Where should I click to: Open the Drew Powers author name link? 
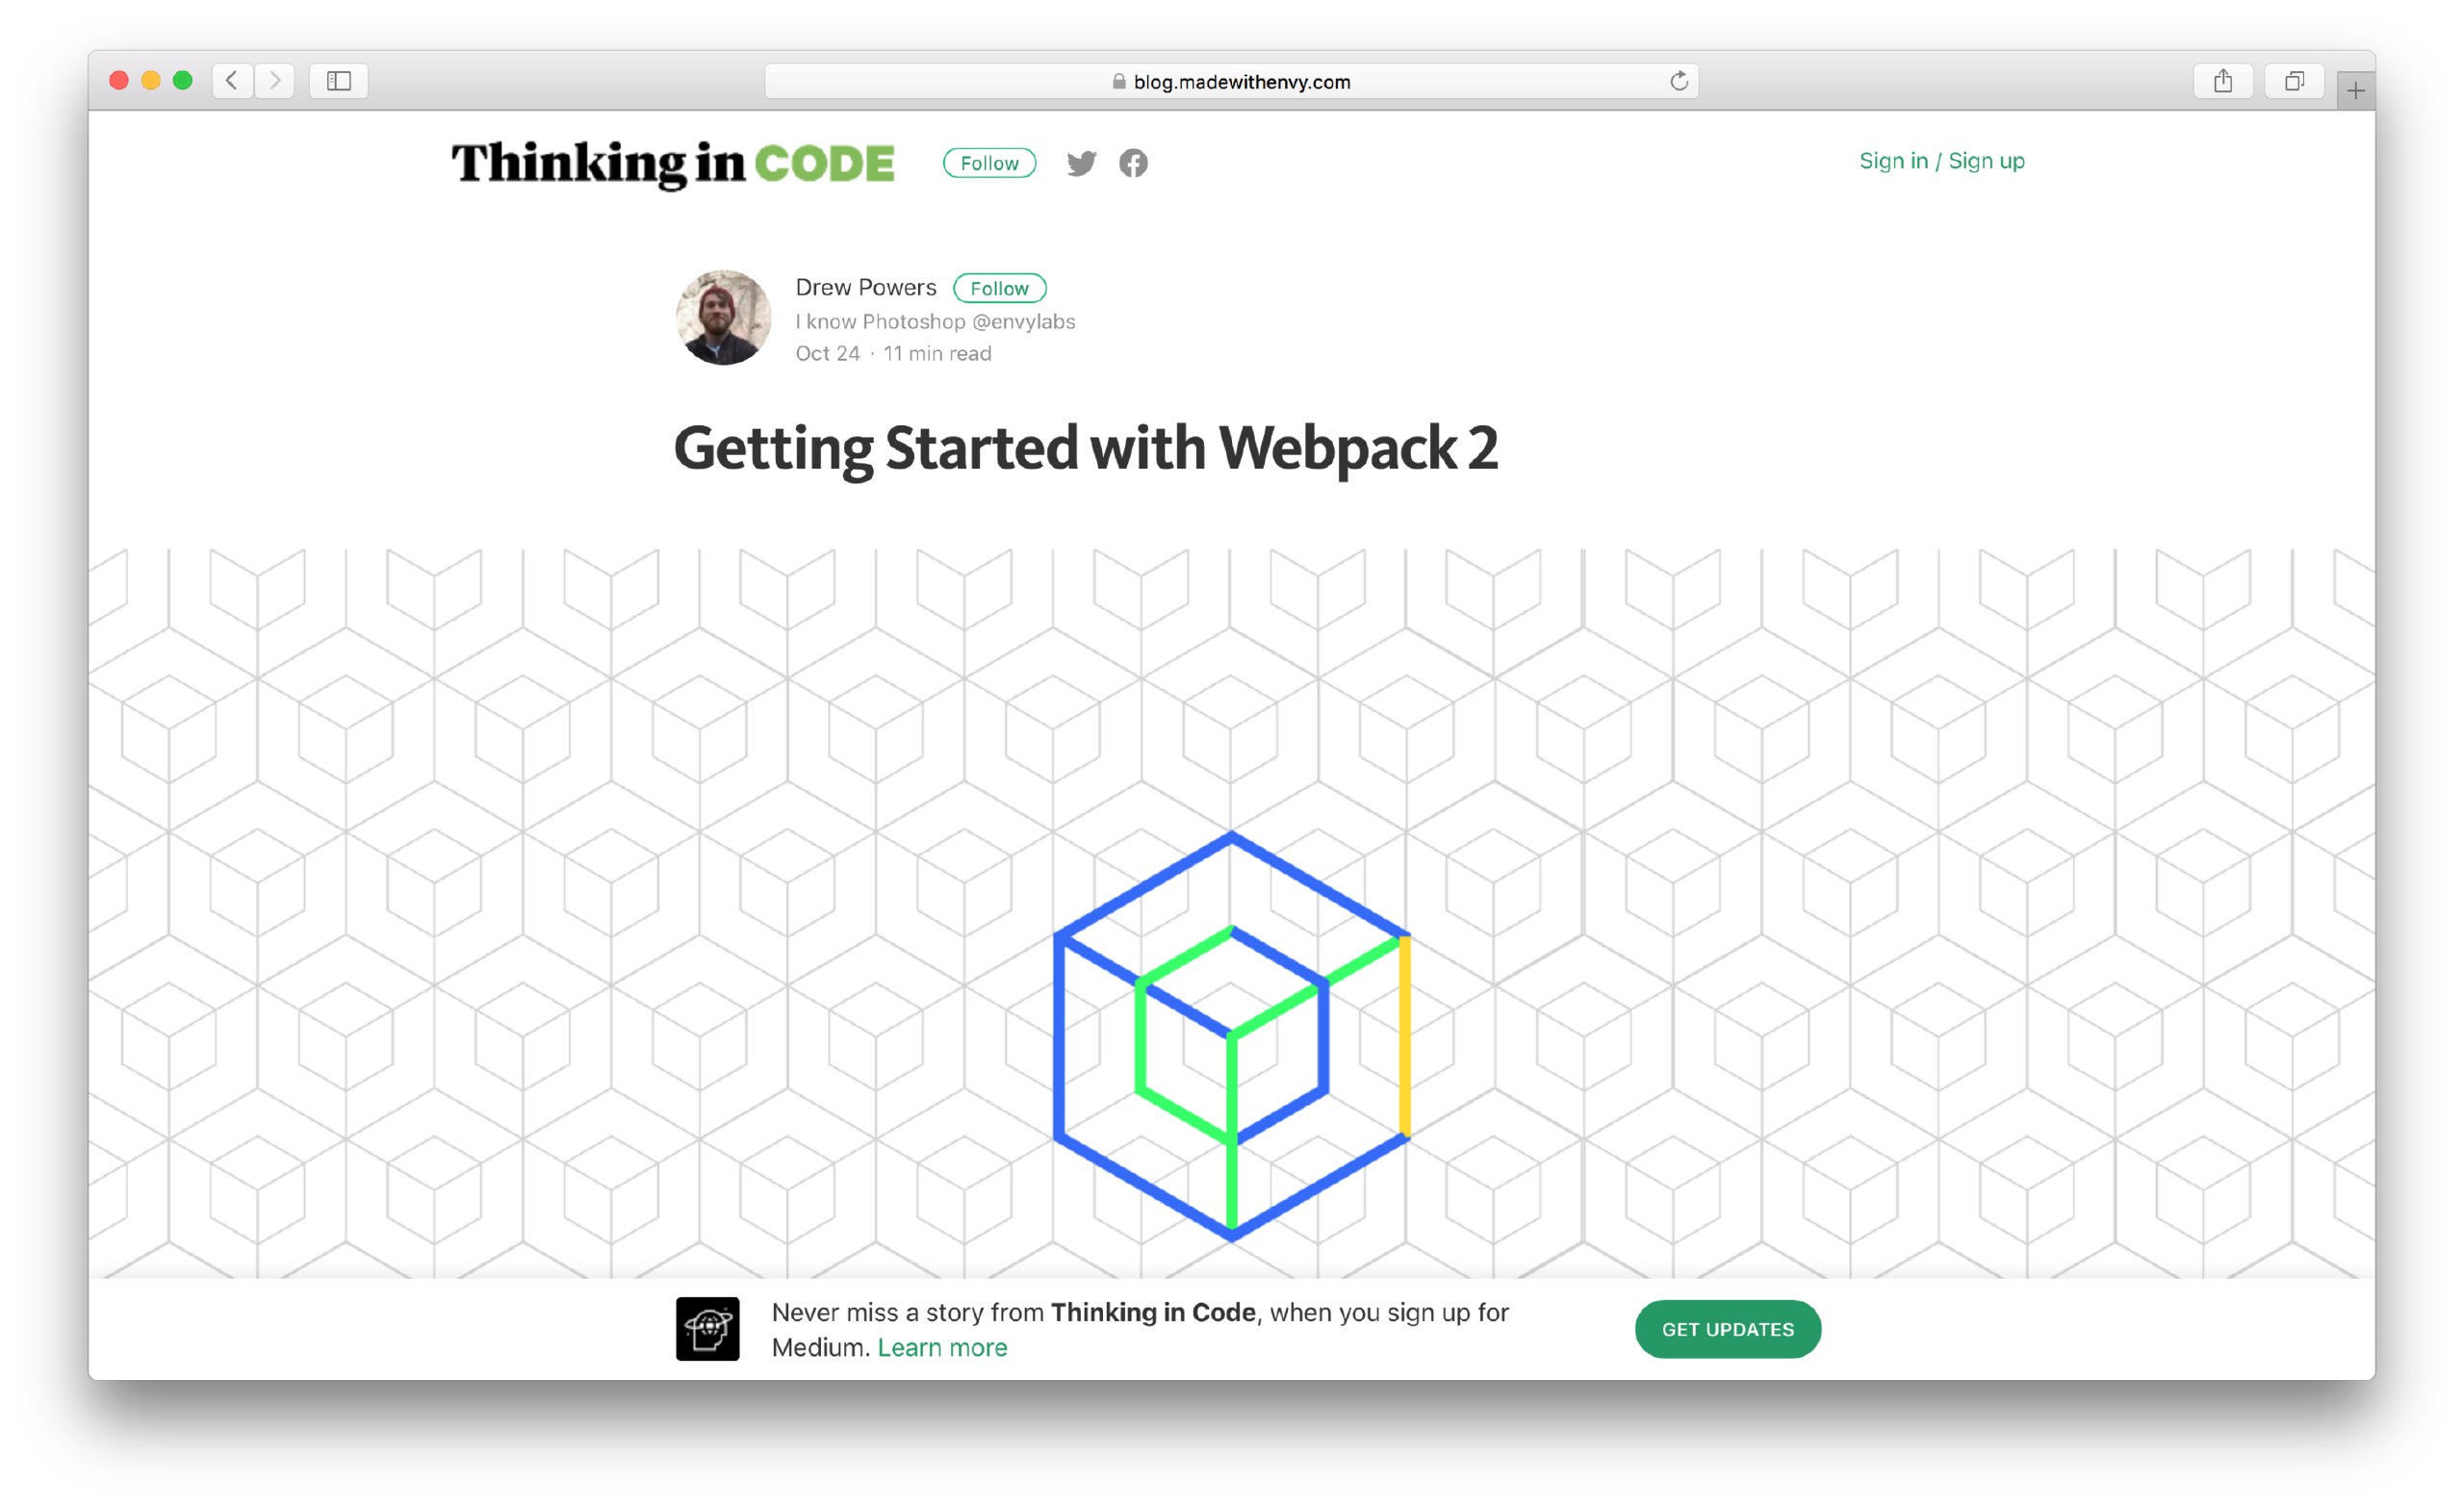click(865, 287)
